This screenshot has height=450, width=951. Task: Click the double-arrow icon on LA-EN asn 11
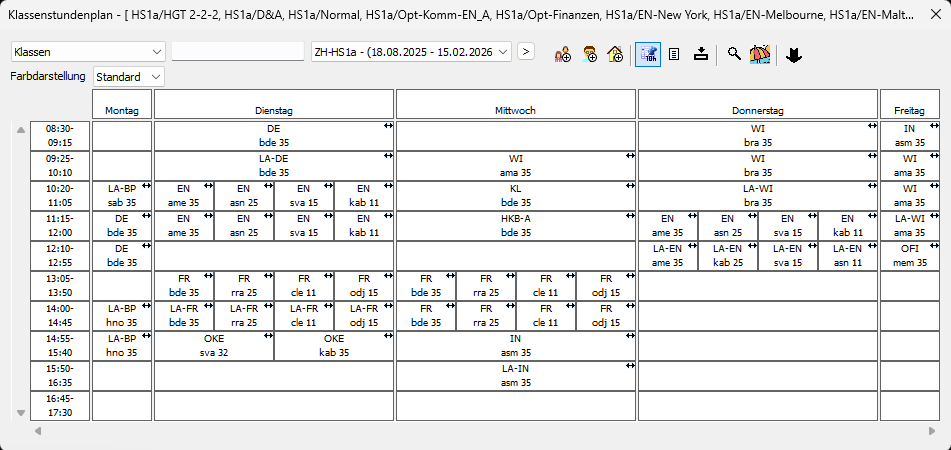coord(872,246)
